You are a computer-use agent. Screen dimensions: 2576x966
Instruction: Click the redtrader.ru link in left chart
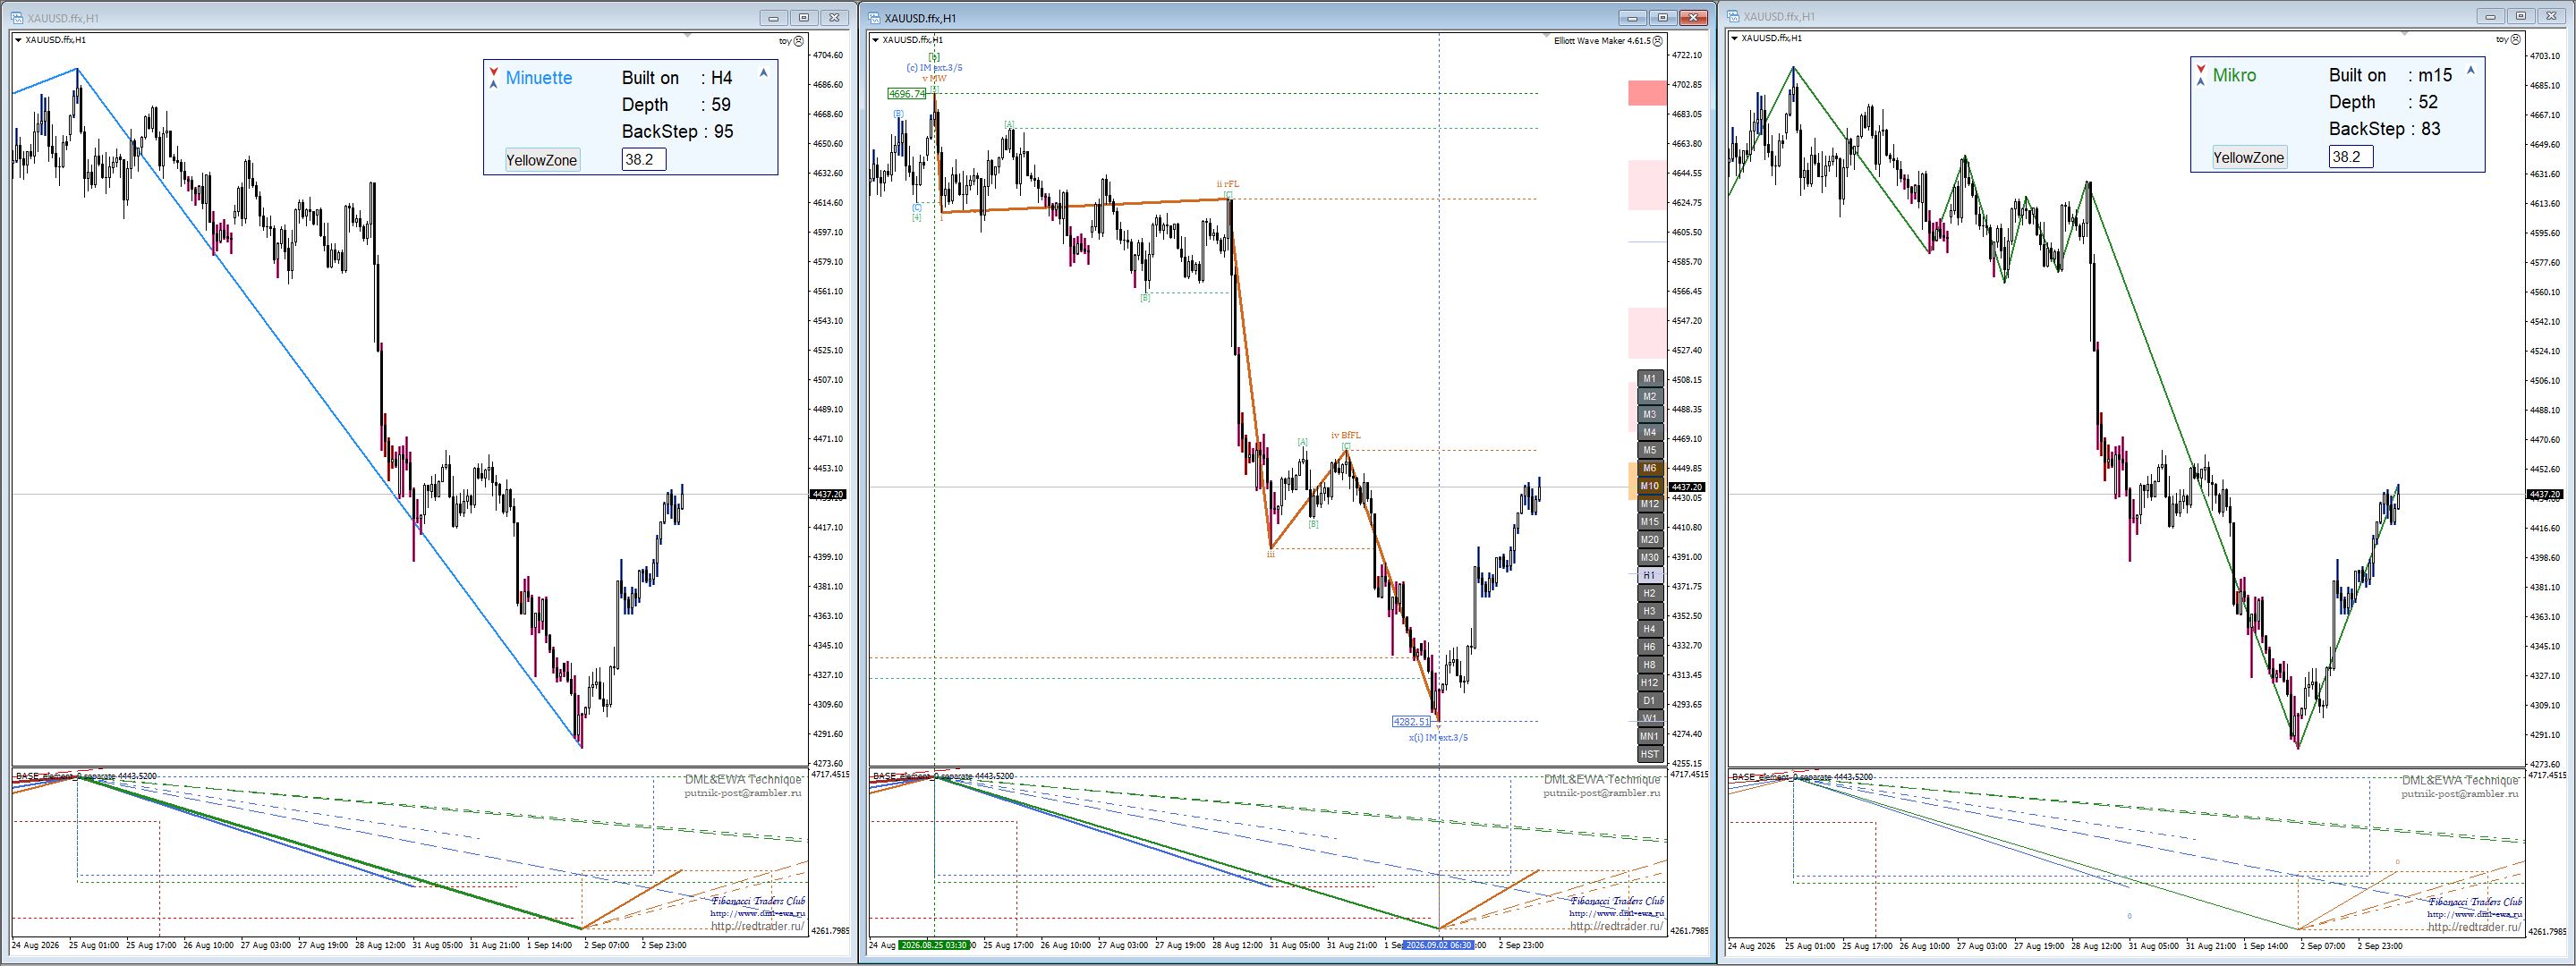pos(757,926)
